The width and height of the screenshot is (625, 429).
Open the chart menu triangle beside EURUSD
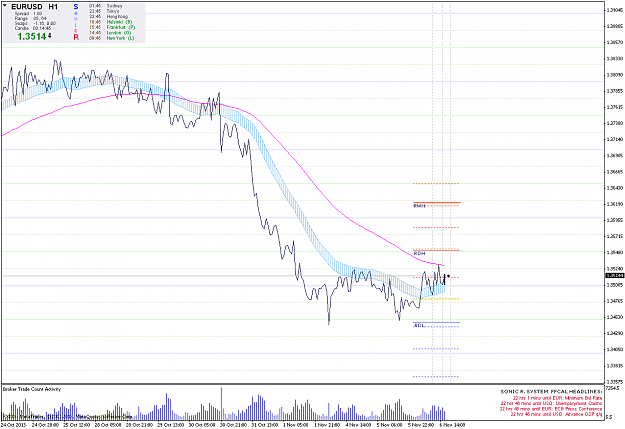[5, 6]
